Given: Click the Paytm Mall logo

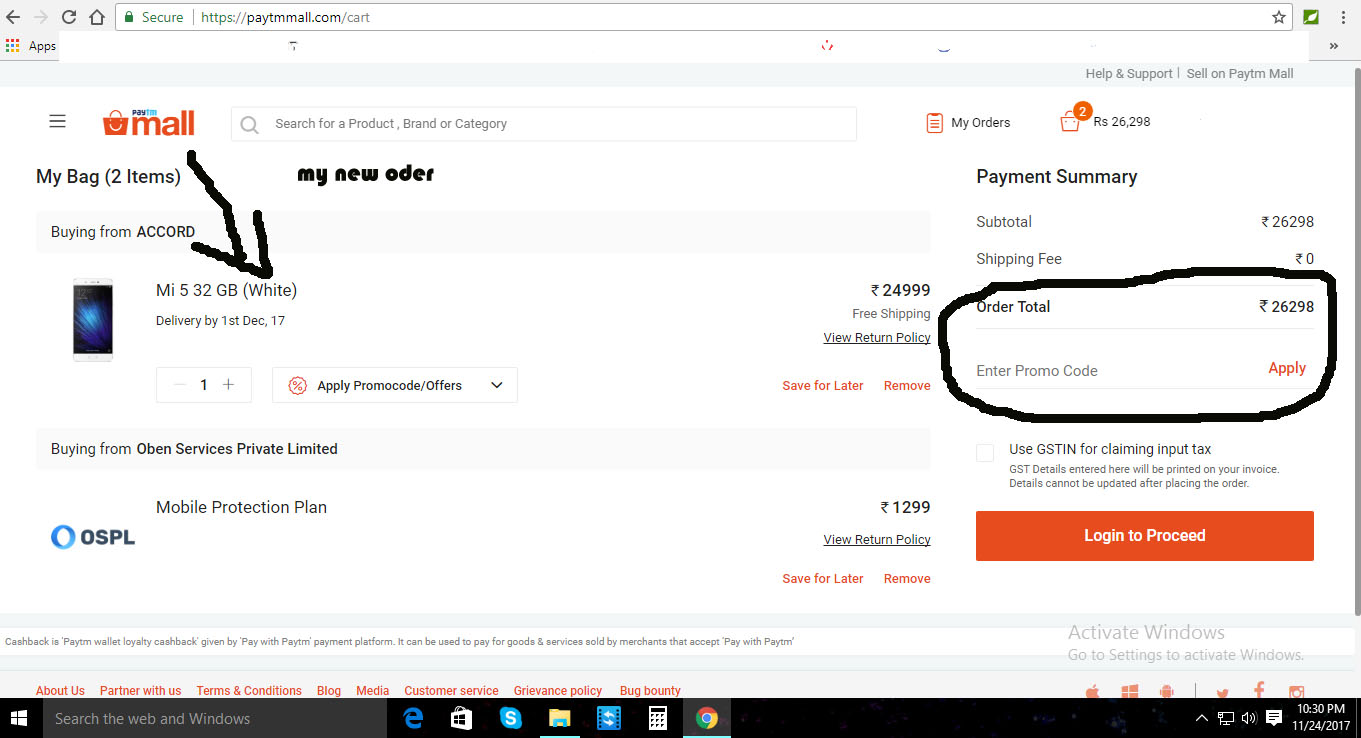Looking at the screenshot, I should point(148,122).
